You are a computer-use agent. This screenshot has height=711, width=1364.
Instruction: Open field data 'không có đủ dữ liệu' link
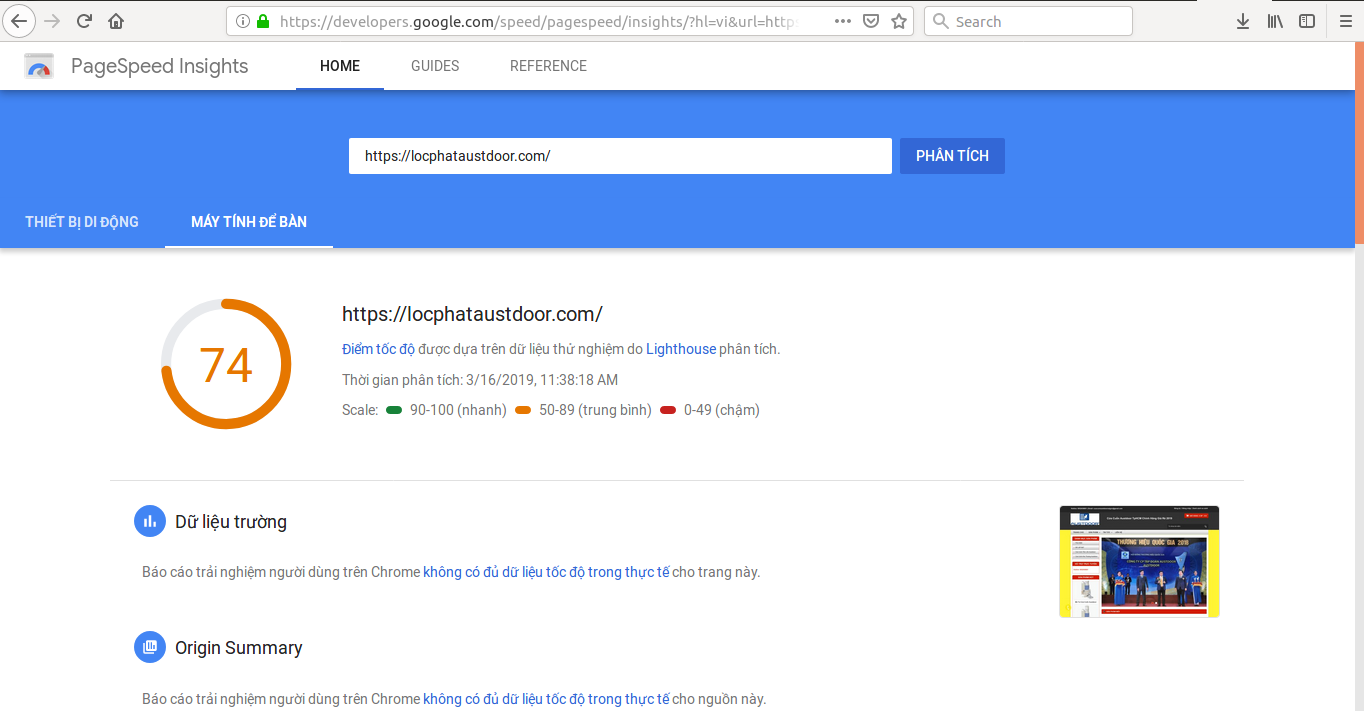546,572
